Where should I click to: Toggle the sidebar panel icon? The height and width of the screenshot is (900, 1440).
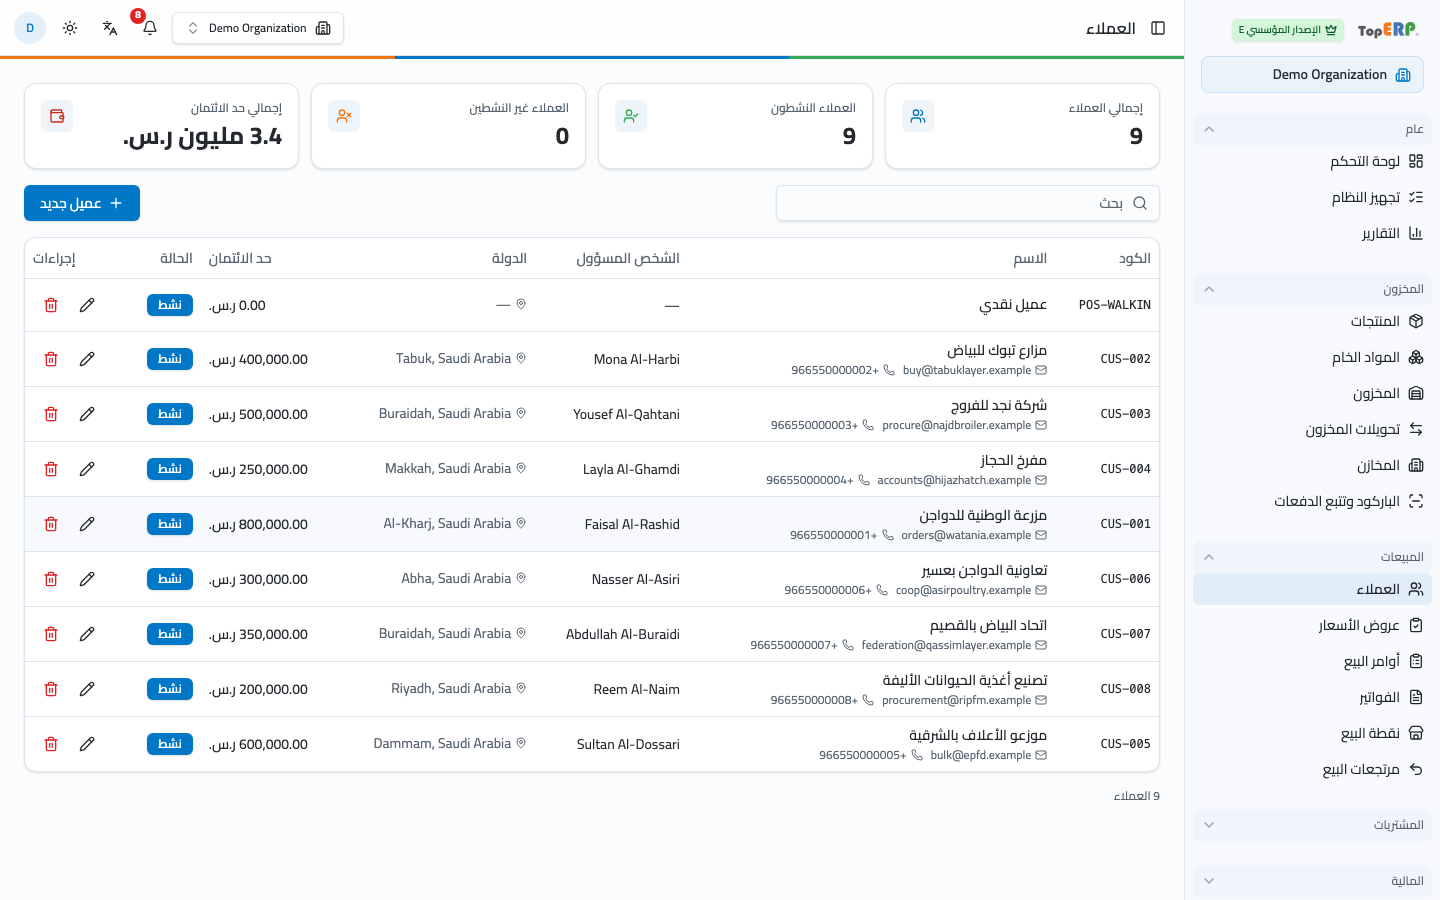1158,28
